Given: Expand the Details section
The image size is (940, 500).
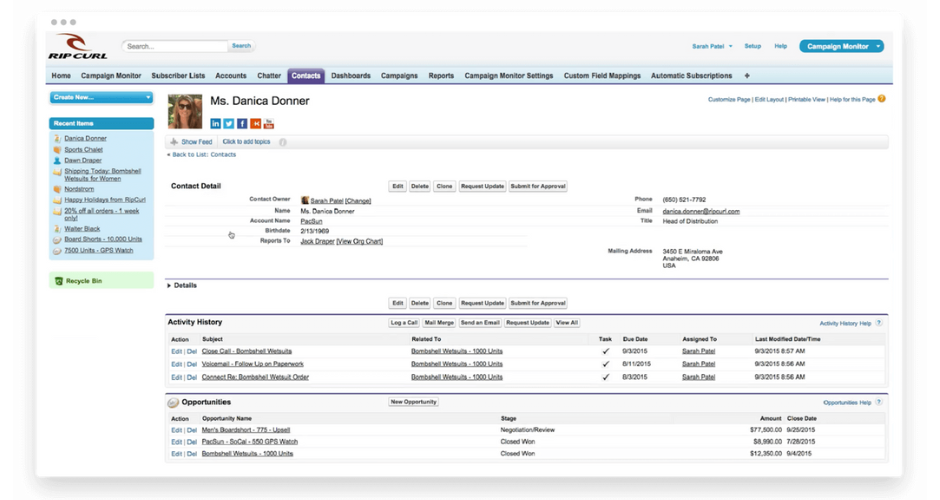Looking at the screenshot, I should [x=182, y=285].
